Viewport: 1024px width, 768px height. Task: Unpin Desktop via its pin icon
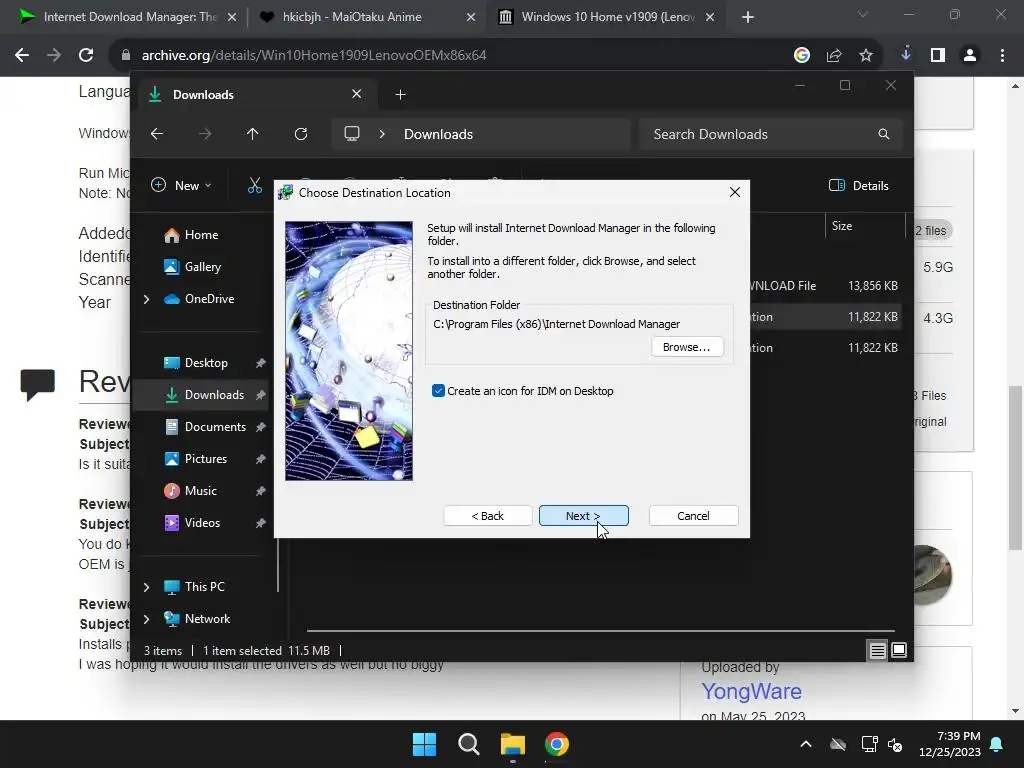click(261, 363)
